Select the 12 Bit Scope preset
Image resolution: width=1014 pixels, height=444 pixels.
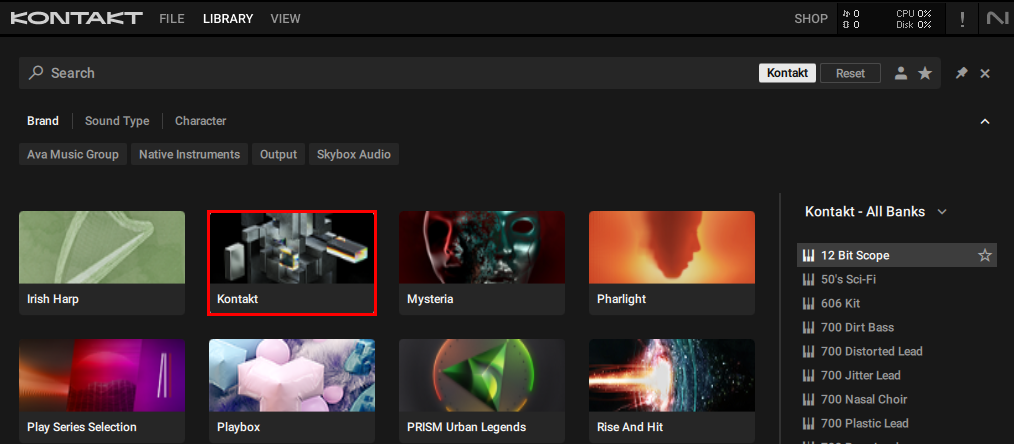896,255
